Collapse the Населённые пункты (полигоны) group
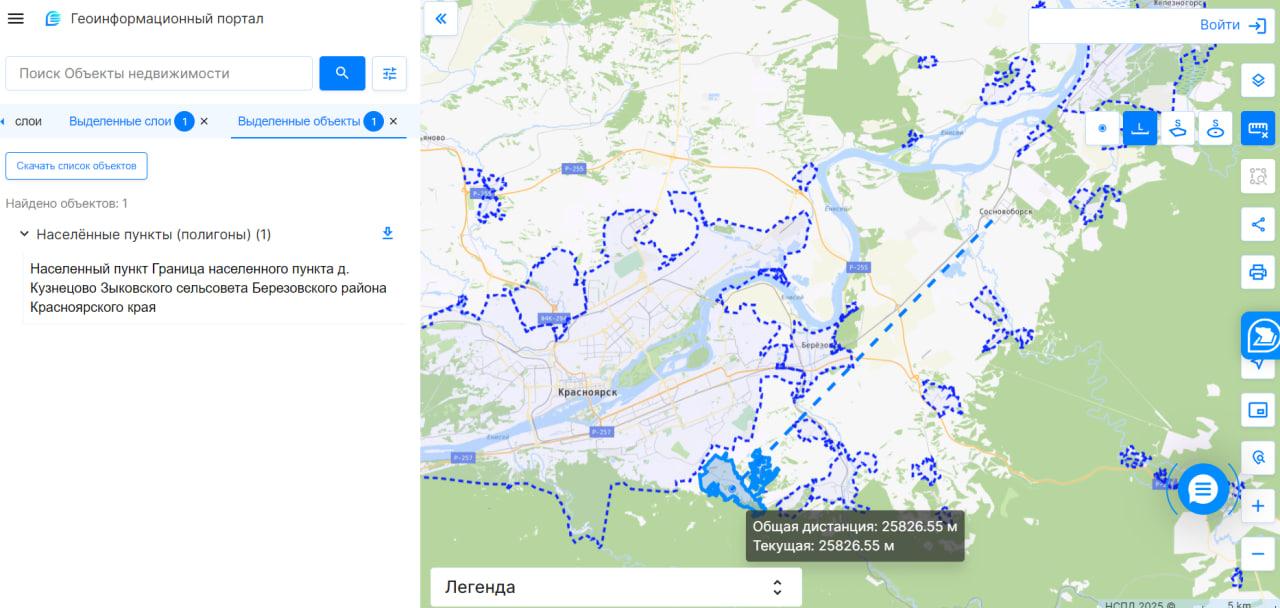 pos(23,234)
